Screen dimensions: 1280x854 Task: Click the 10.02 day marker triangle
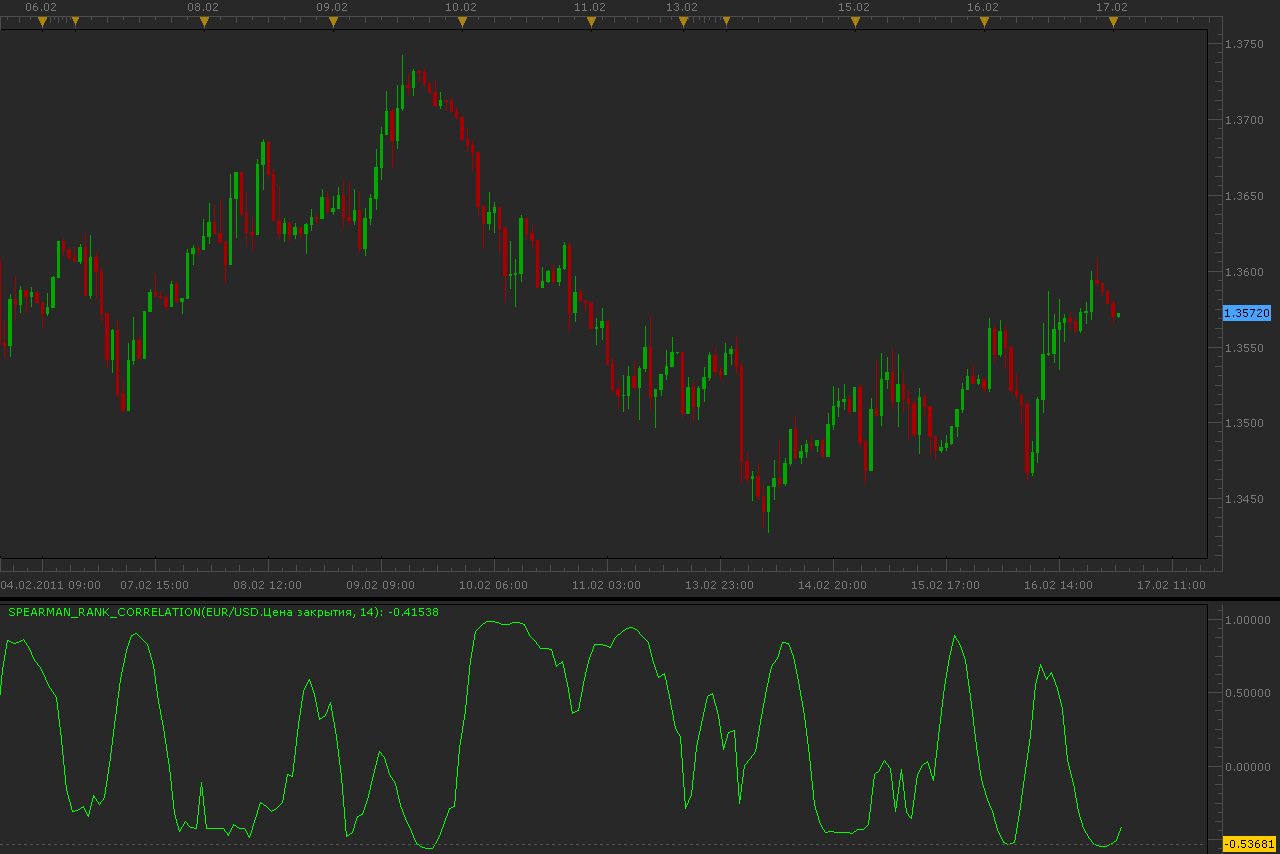click(462, 21)
